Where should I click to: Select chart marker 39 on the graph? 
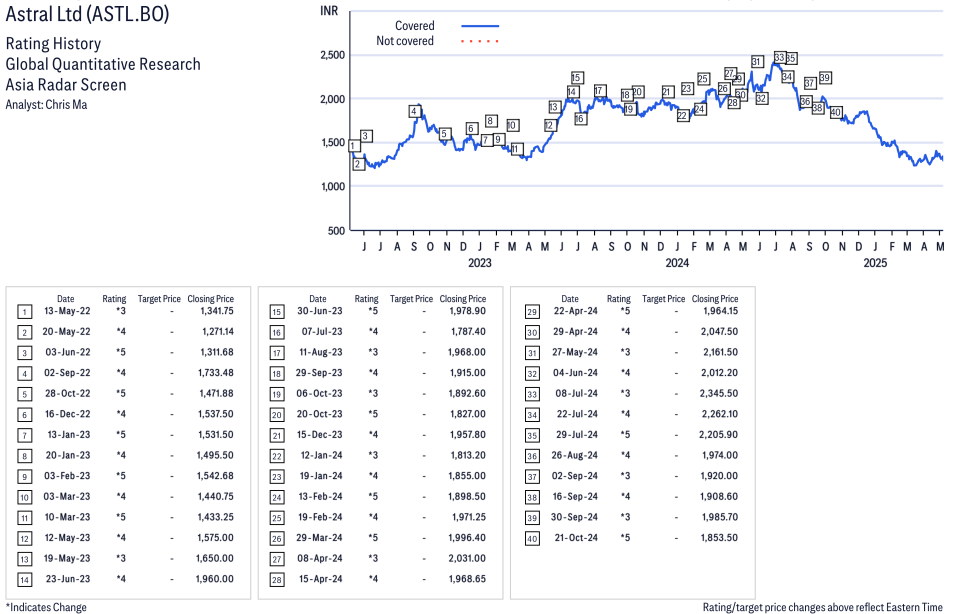(x=825, y=77)
